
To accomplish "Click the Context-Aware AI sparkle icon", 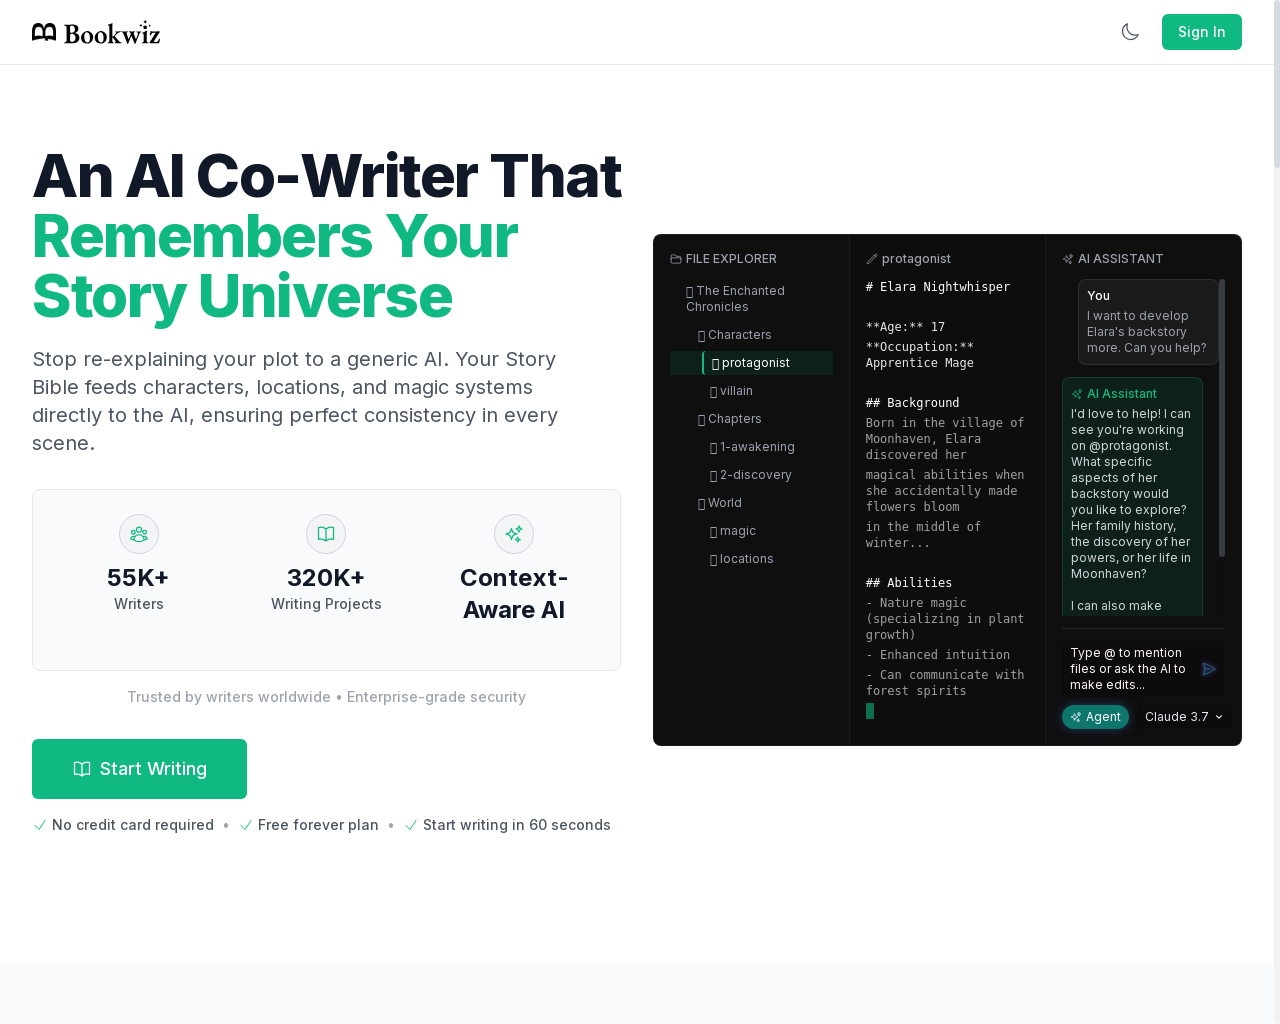I will click(x=514, y=534).
